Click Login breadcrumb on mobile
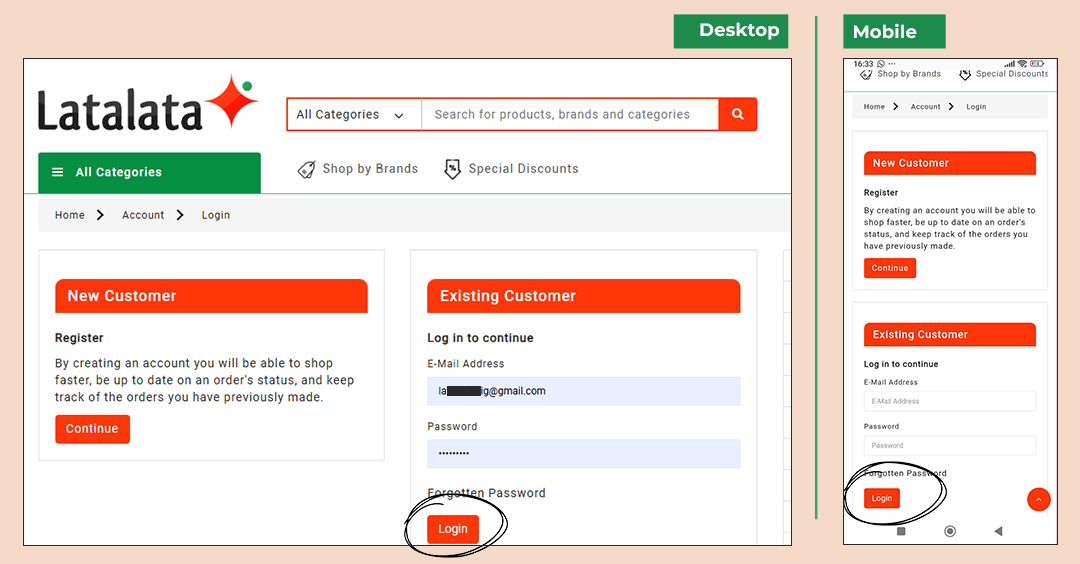 coord(976,107)
